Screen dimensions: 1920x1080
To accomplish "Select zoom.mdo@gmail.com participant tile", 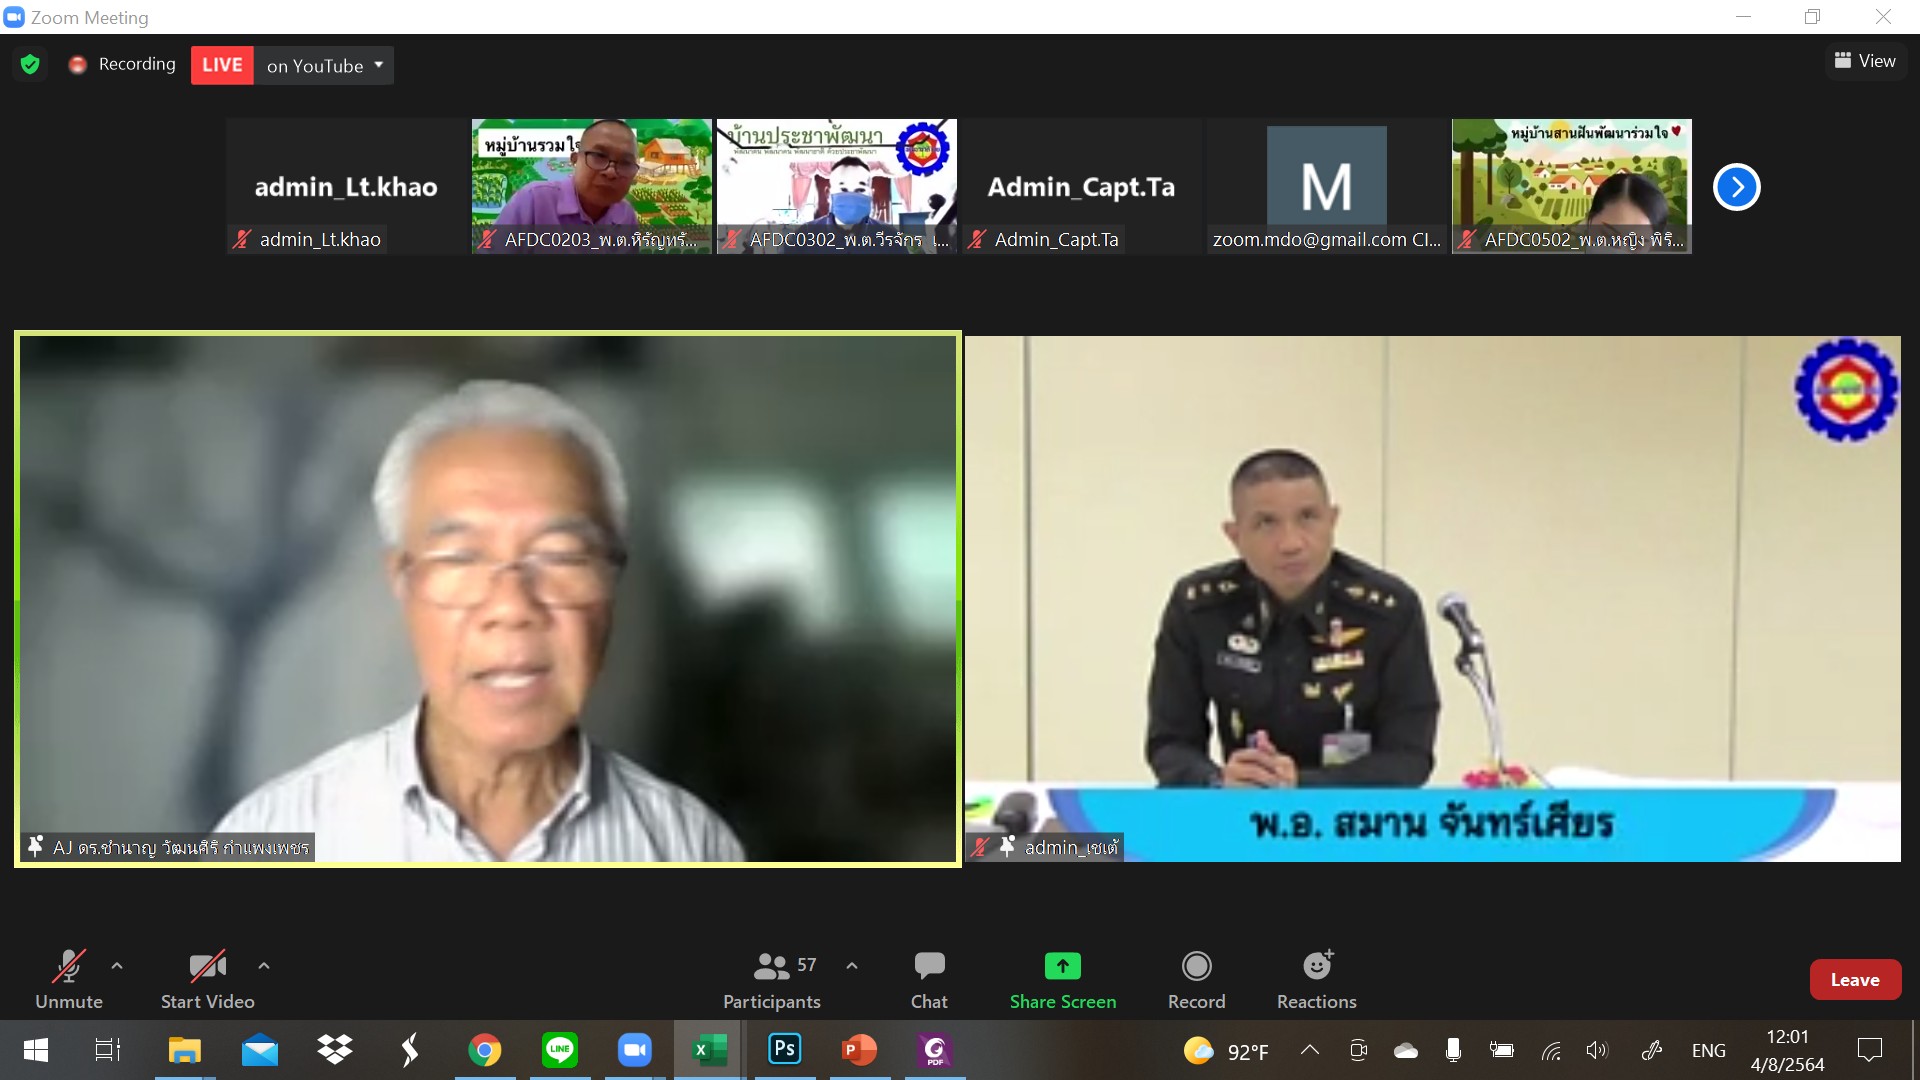I will (1327, 186).
